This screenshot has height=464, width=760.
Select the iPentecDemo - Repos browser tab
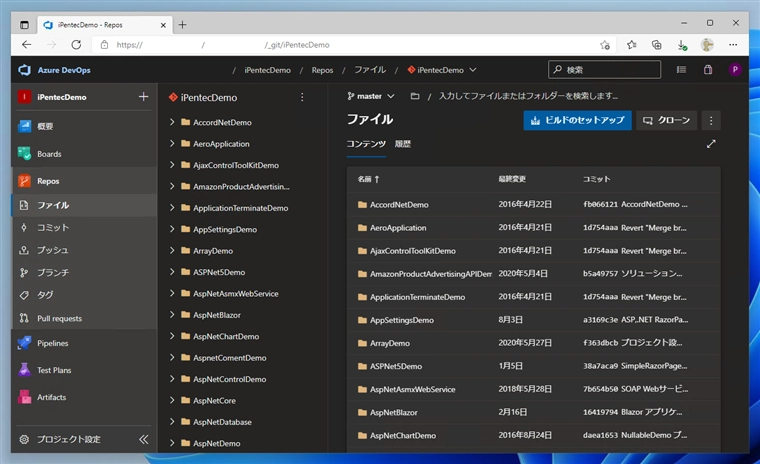[104, 25]
